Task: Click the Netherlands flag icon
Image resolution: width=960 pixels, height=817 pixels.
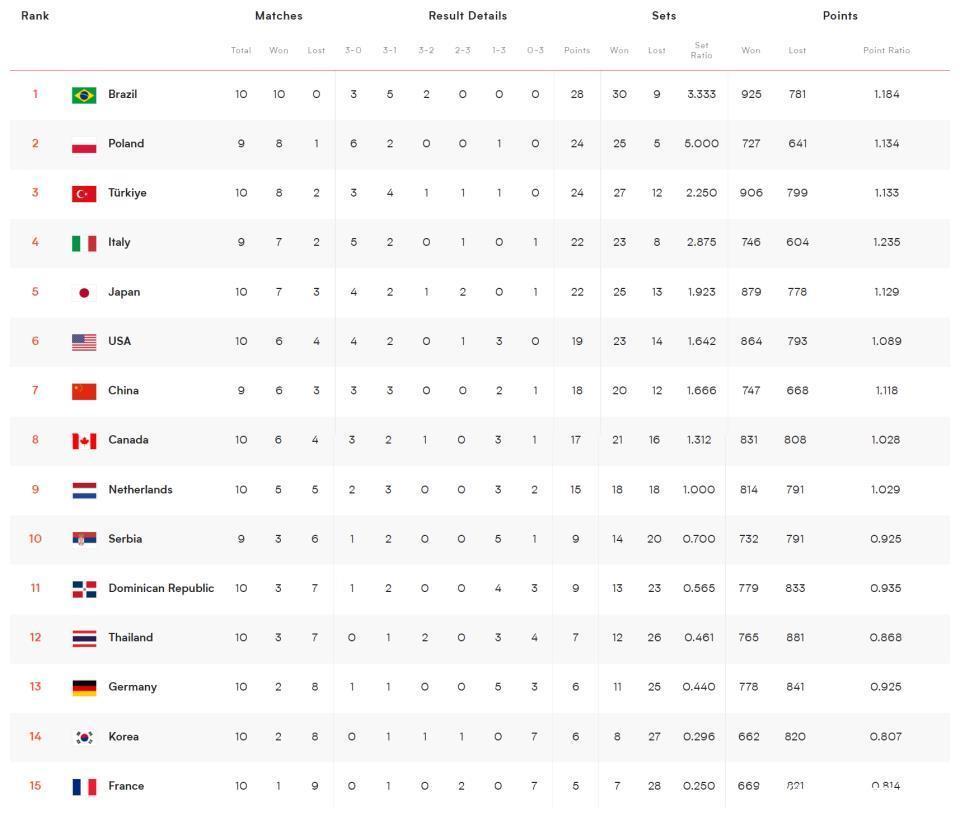Action: click(x=84, y=490)
